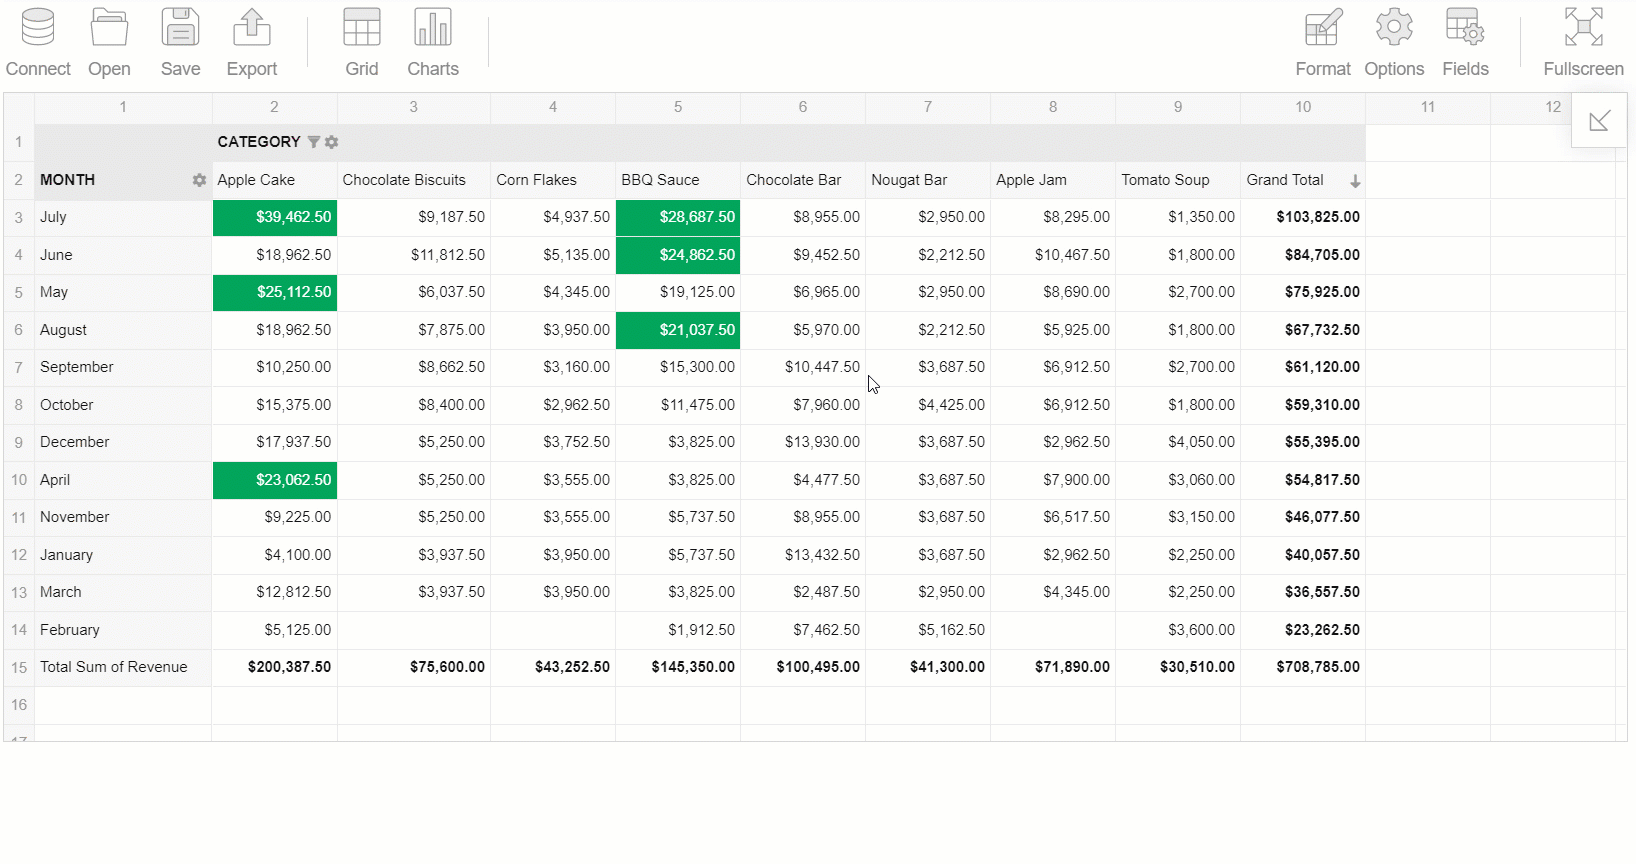Select the July row header
Viewport: 1636px width, 864px height.
pyautogui.click(x=123, y=217)
